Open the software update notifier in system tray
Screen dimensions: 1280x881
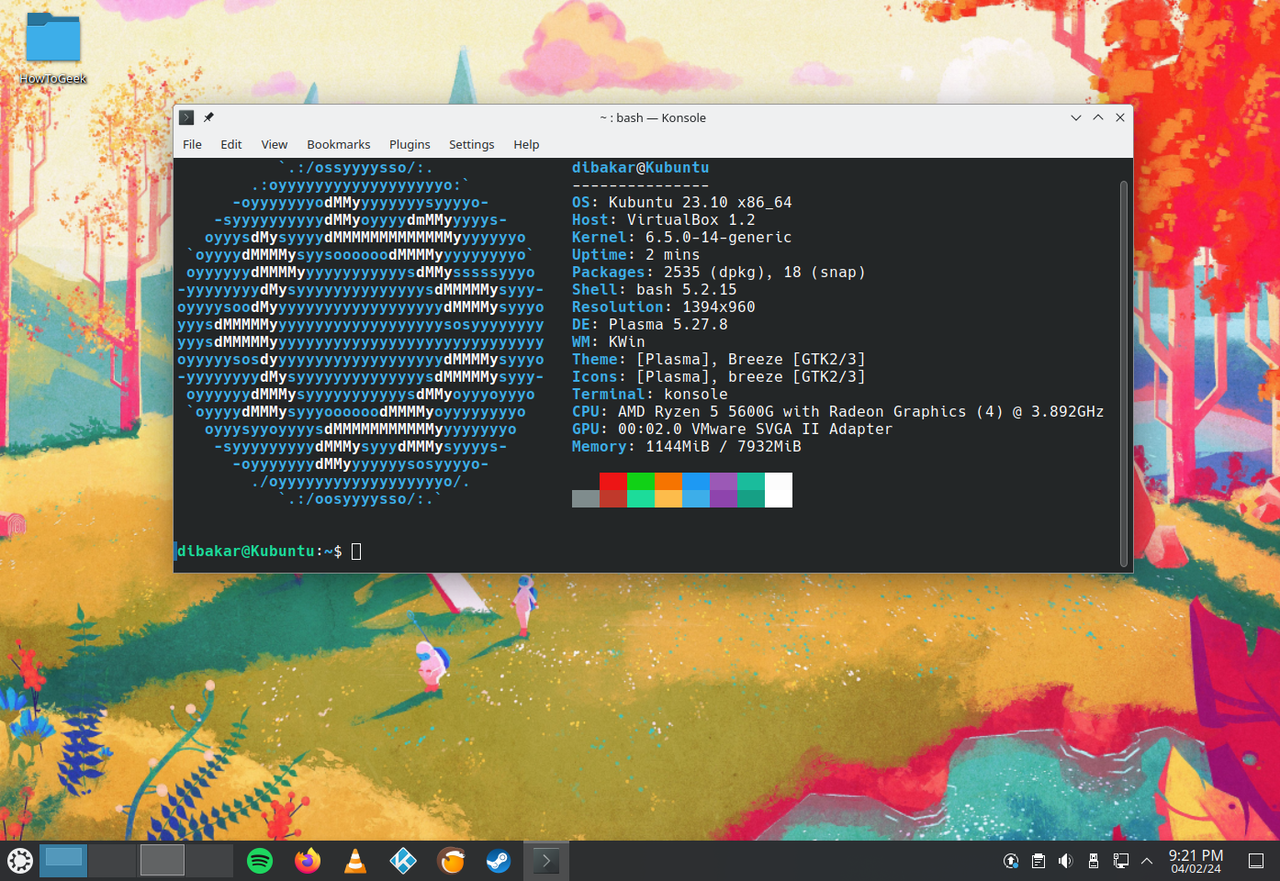[x=1010, y=860]
